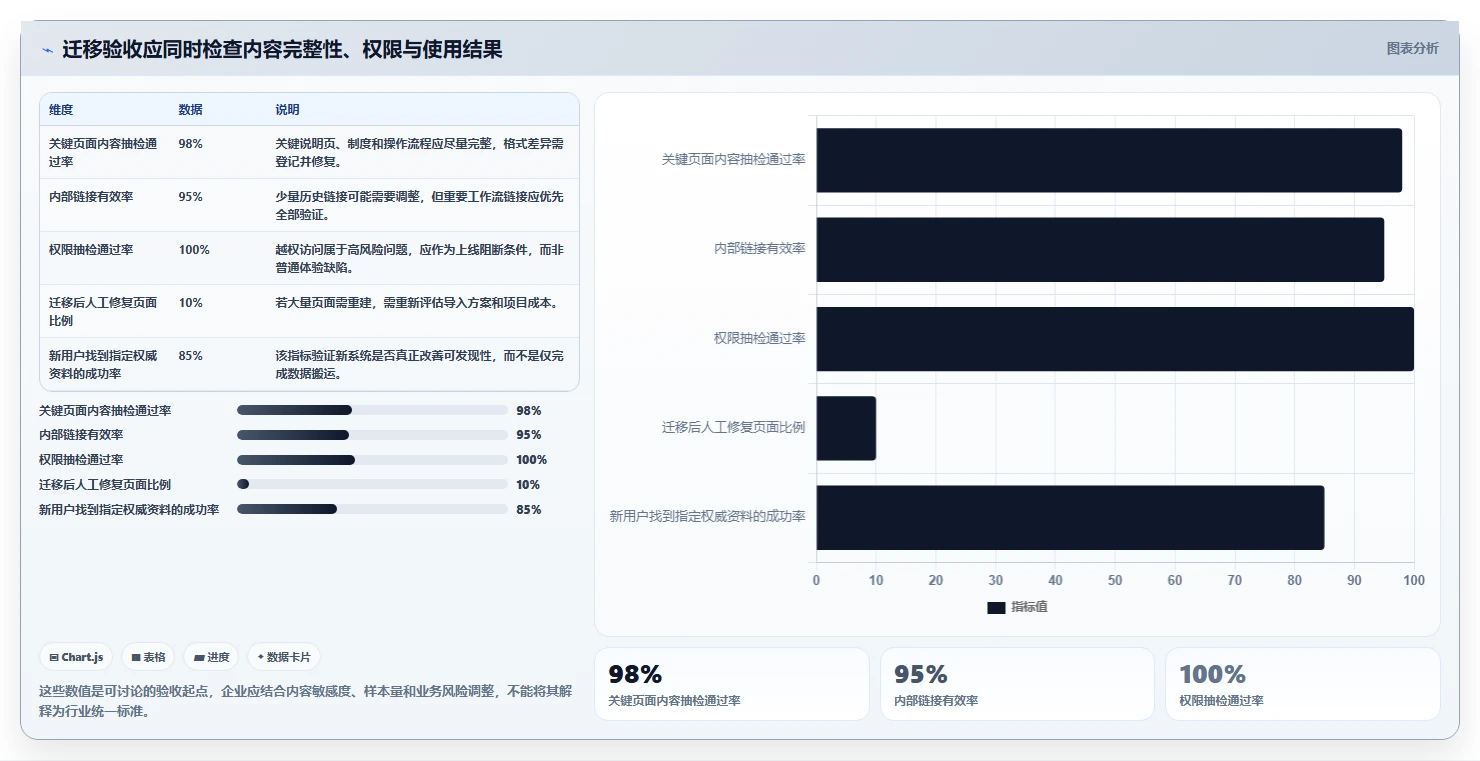This screenshot has width=1480, height=761.
Task: Click the chart bar for 内部链接有效率
Action: click(1100, 249)
